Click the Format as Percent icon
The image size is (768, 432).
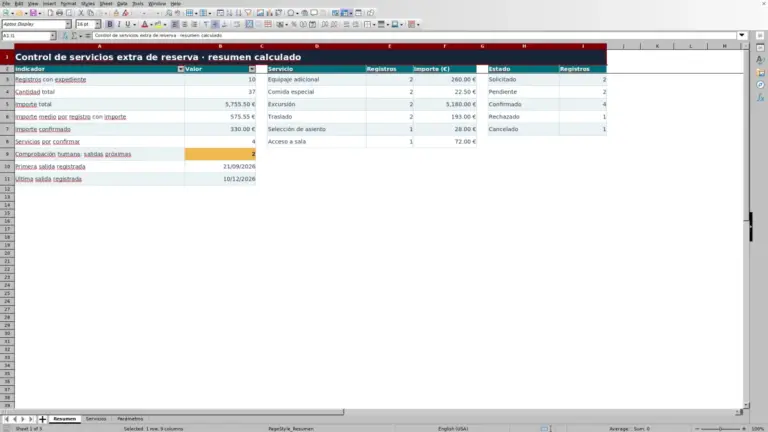coord(294,24)
